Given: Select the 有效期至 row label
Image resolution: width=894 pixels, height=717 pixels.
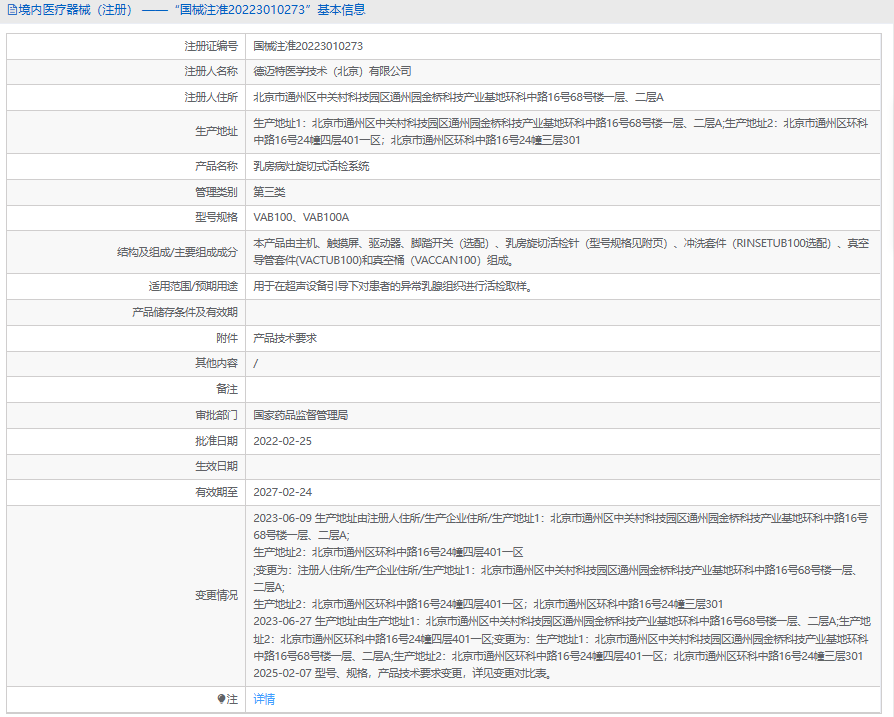Looking at the screenshot, I should tap(216, 492).
